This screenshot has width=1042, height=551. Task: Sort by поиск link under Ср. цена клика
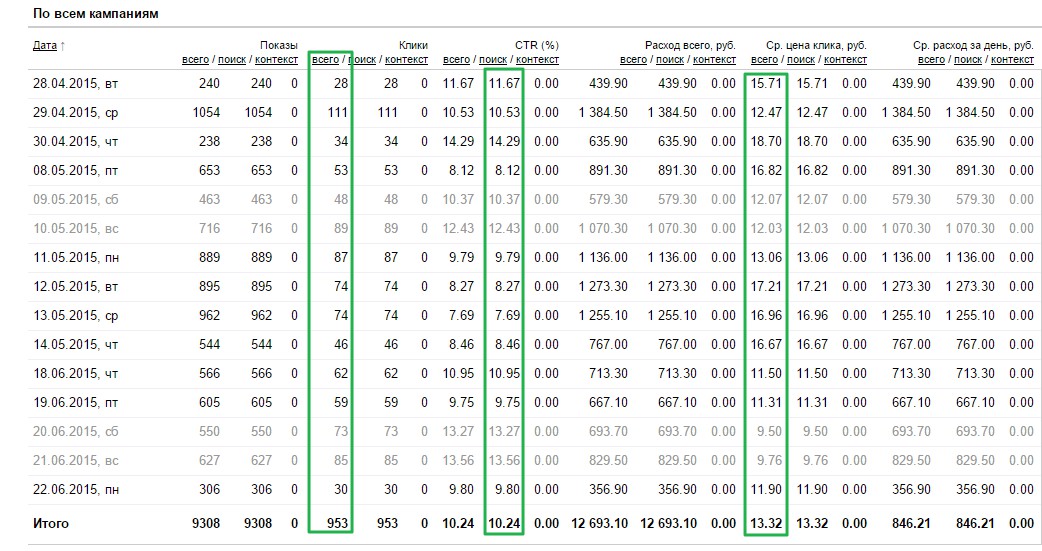801,59
